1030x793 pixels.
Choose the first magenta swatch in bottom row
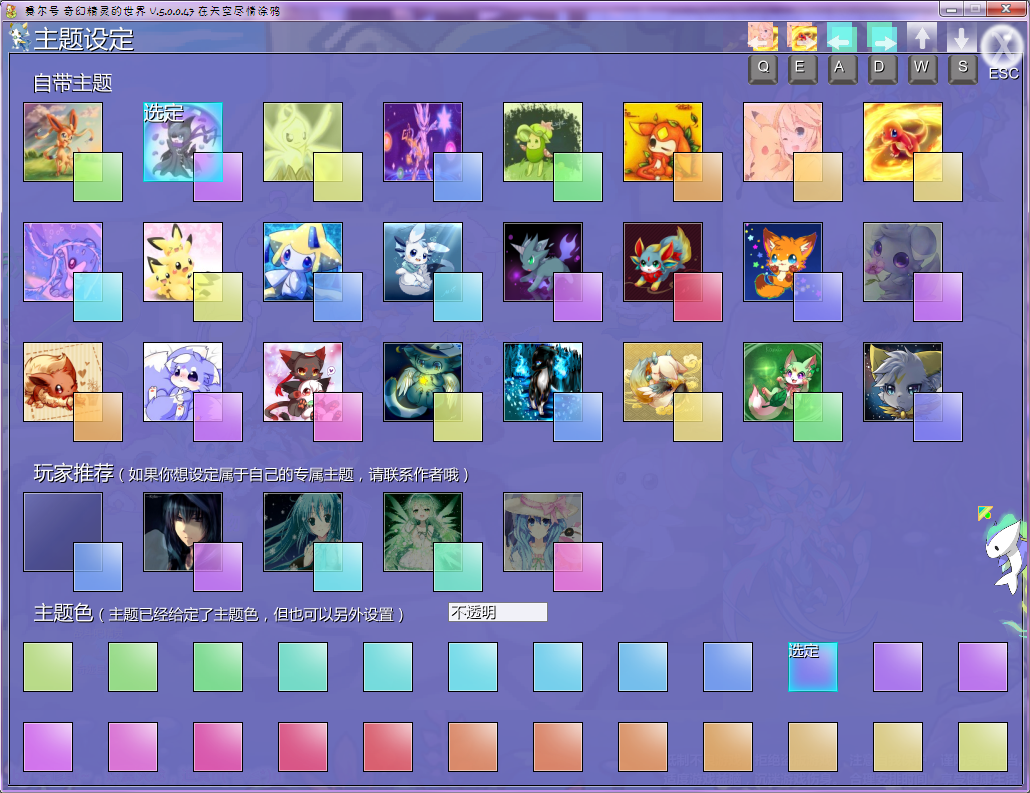(48, 747)
